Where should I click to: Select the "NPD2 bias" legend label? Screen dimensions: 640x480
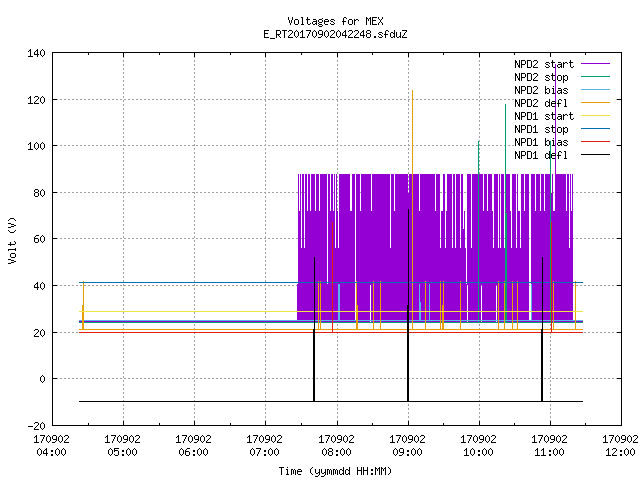coord(541,90)
